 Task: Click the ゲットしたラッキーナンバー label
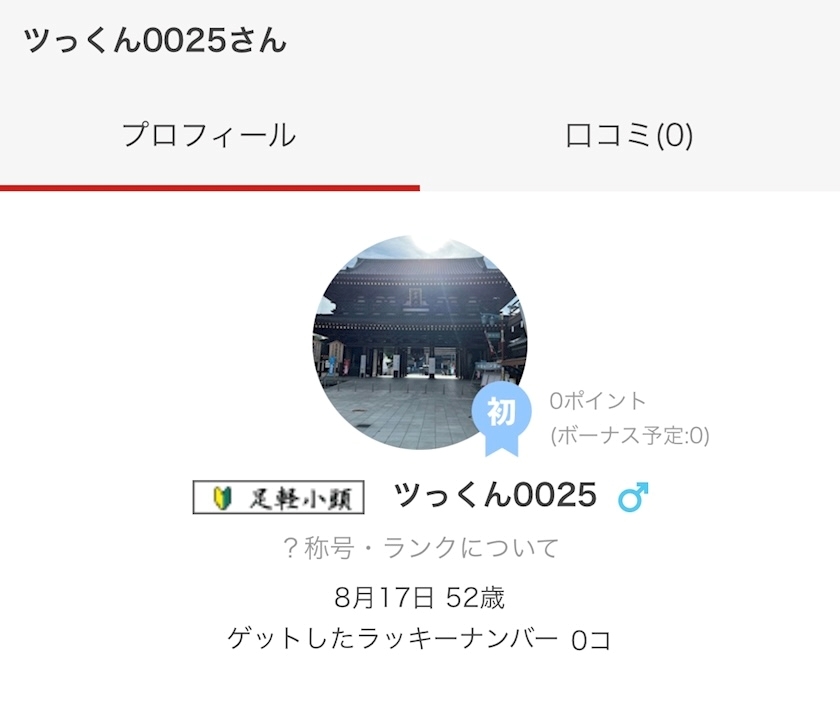(393, 639)
